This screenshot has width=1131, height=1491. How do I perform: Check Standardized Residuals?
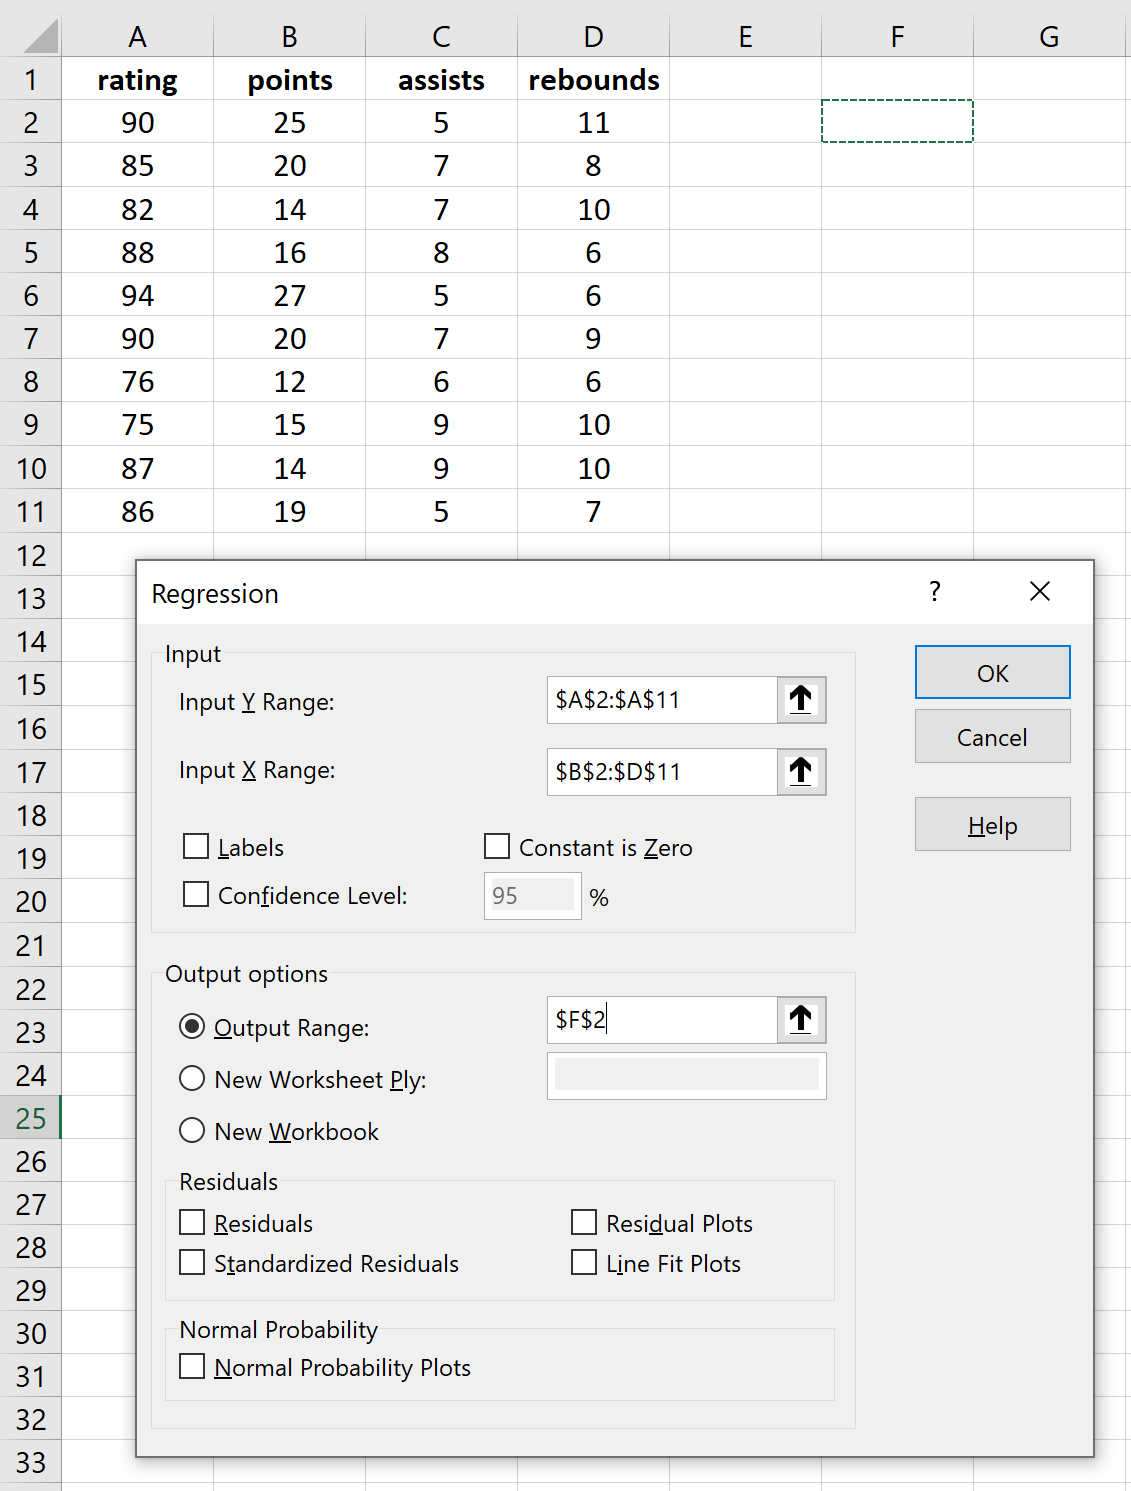point(192,1262)
